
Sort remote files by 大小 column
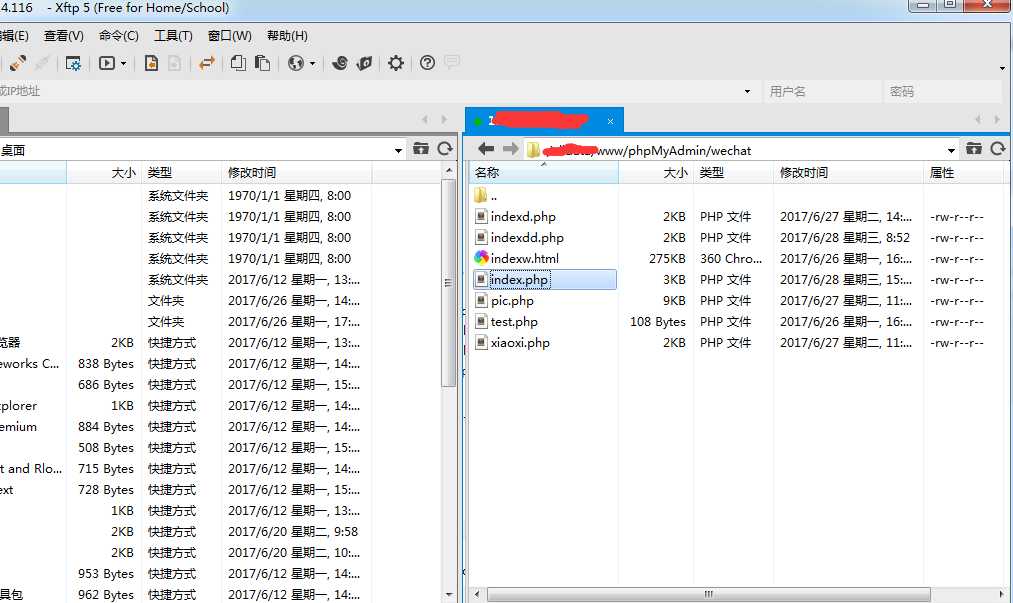click(656, 173)
